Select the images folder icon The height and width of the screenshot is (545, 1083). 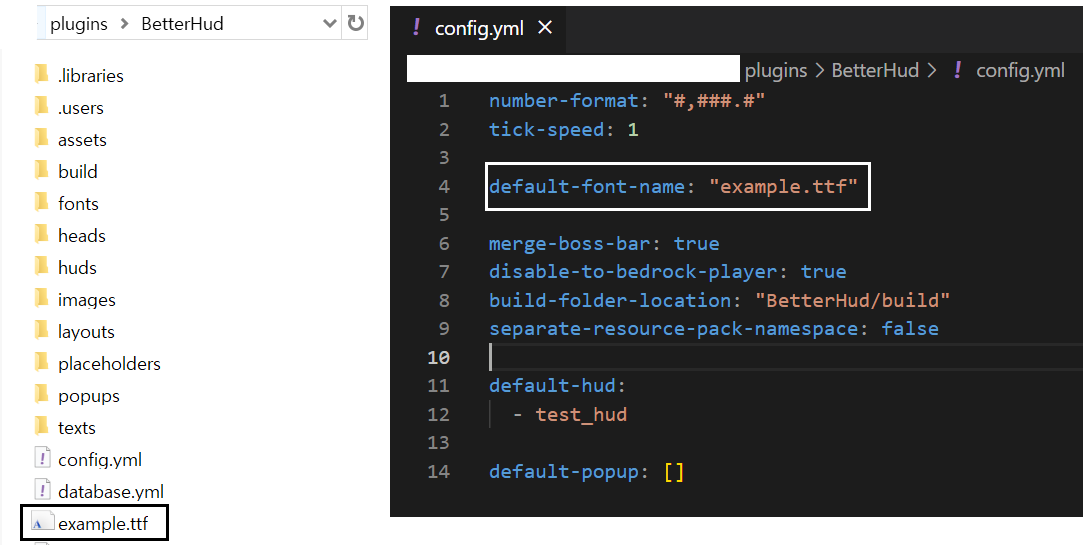(41, 298)
